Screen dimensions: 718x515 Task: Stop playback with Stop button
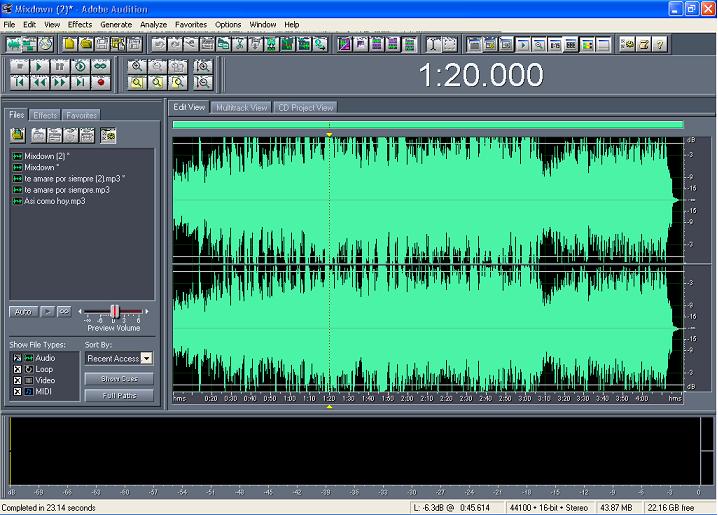[x=20, y=66]
